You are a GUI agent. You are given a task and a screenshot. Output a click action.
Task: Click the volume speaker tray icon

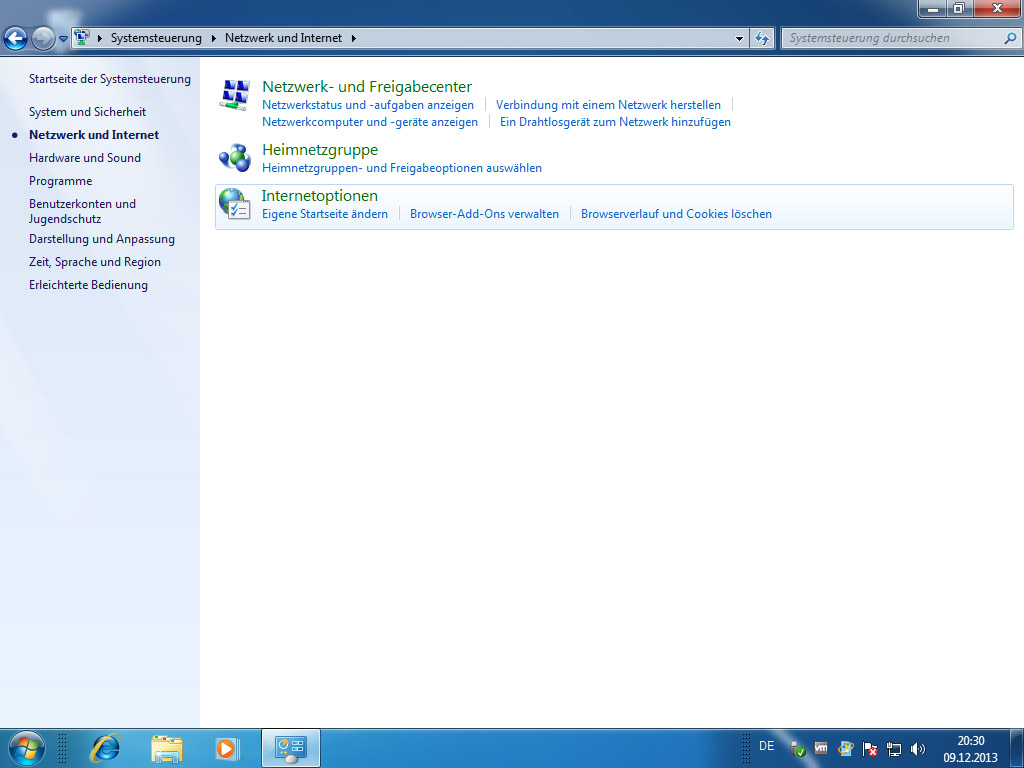pyautogui.click(x=918, y=749)
